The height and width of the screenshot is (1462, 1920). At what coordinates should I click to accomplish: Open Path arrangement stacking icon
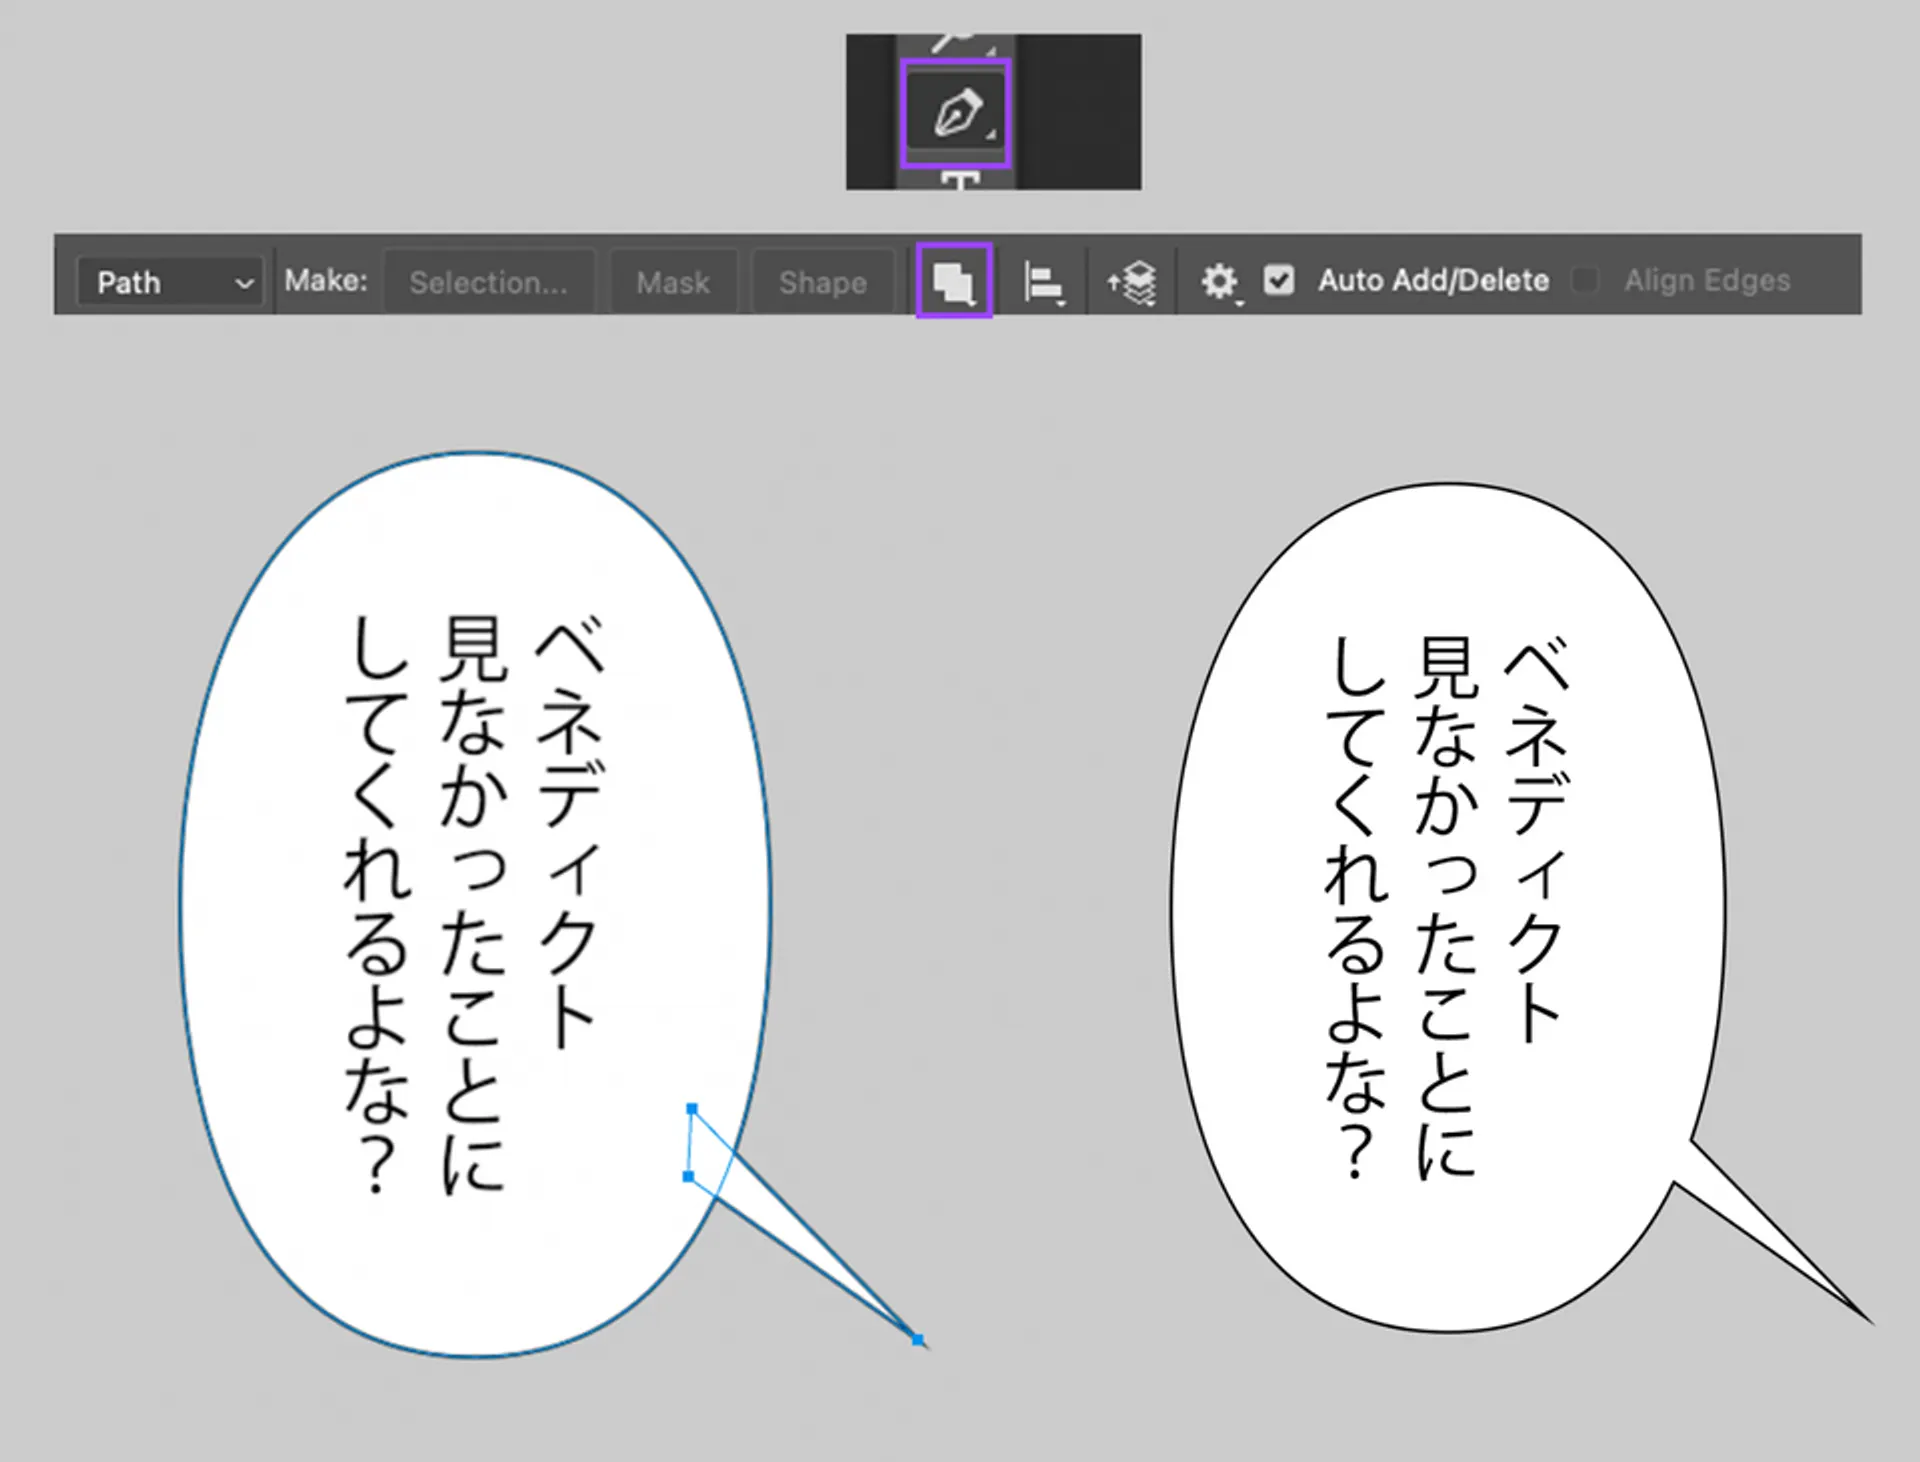click(1132, 282)
